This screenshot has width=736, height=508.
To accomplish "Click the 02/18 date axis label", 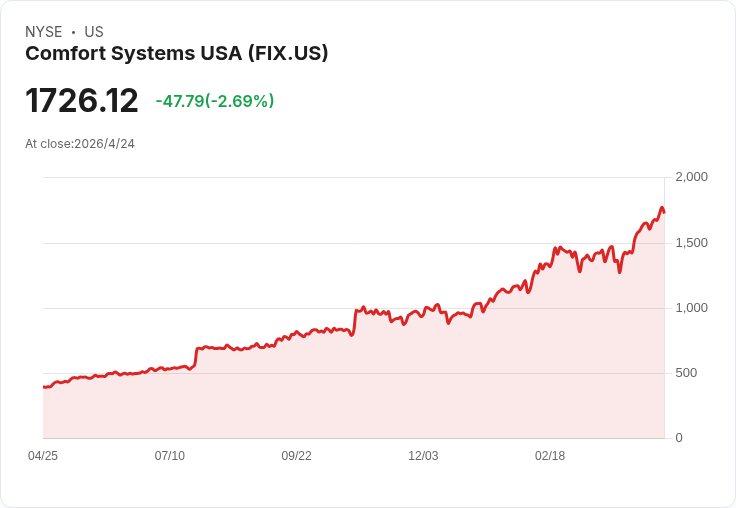I will pyautogui.click(x=550, y=455).
